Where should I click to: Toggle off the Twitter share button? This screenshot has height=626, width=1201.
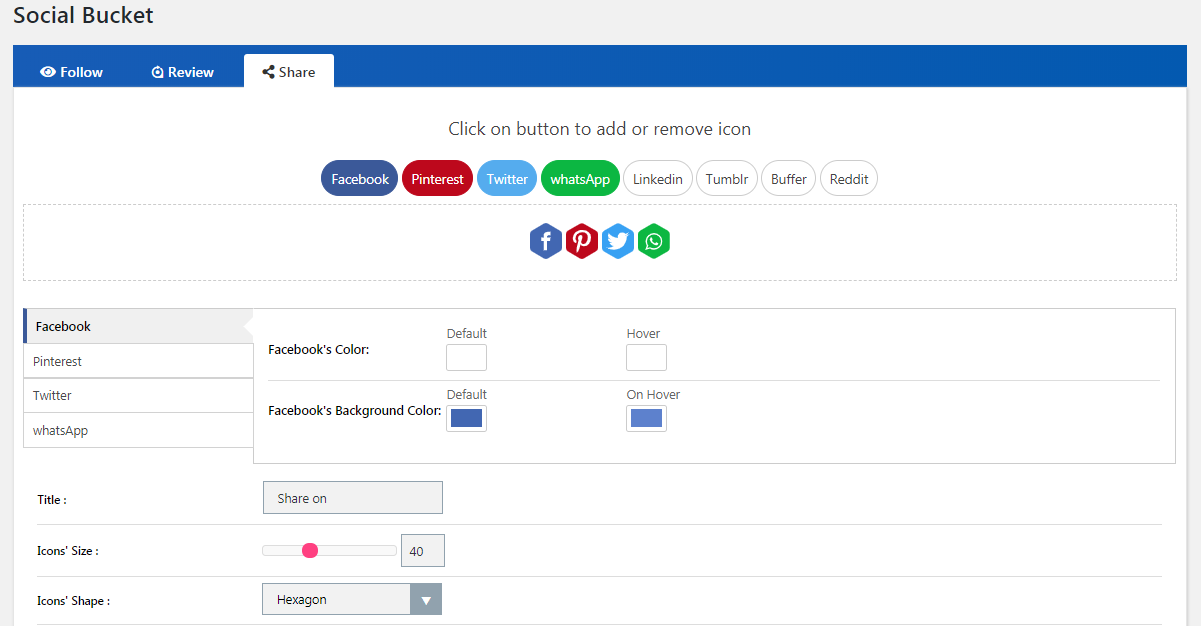[x=507, y=179]
